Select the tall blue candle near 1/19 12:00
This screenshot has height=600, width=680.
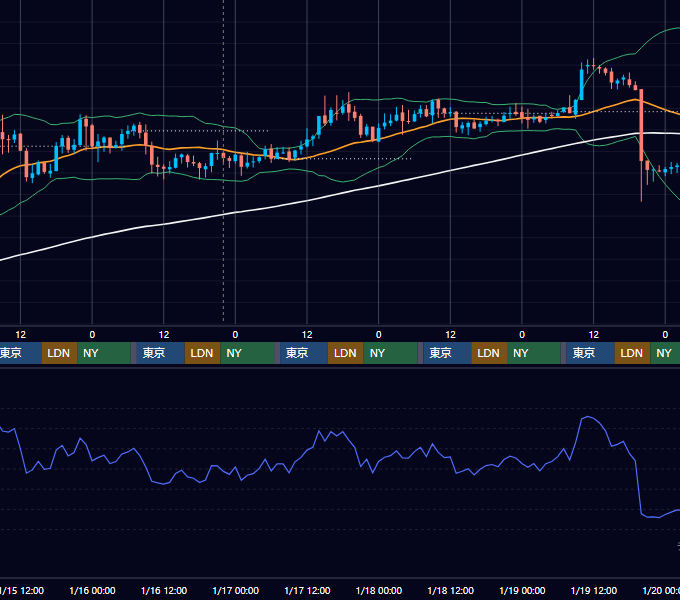coord(582,84)
